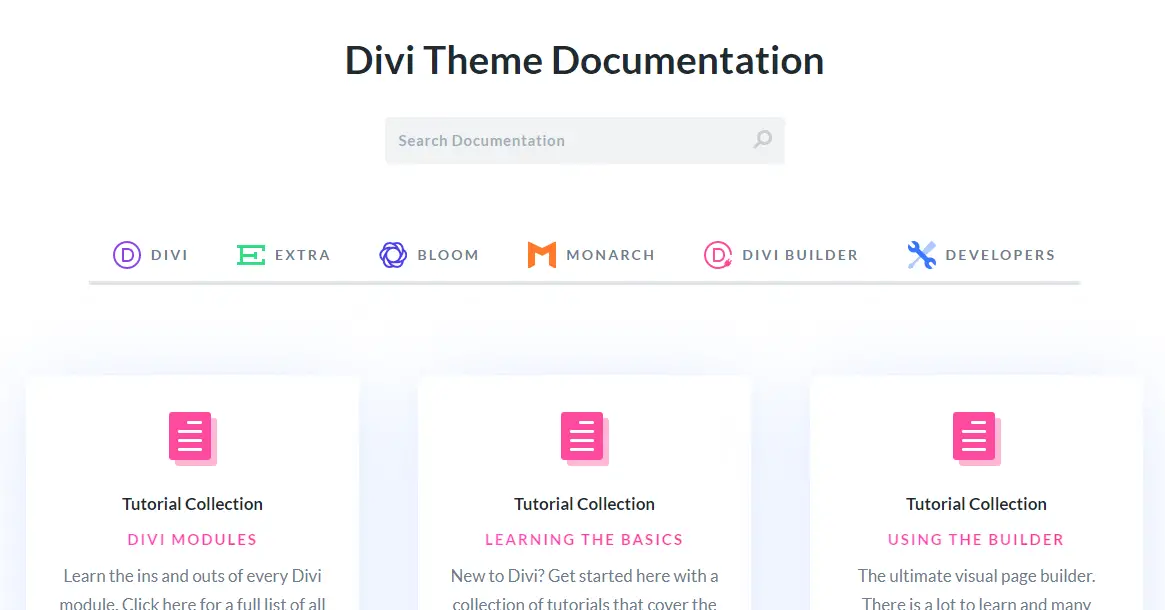The image size is (1165, 610).
Task: Click 'Tutorial Collection' heading above Using the Builder
Action: pos(976,504)
